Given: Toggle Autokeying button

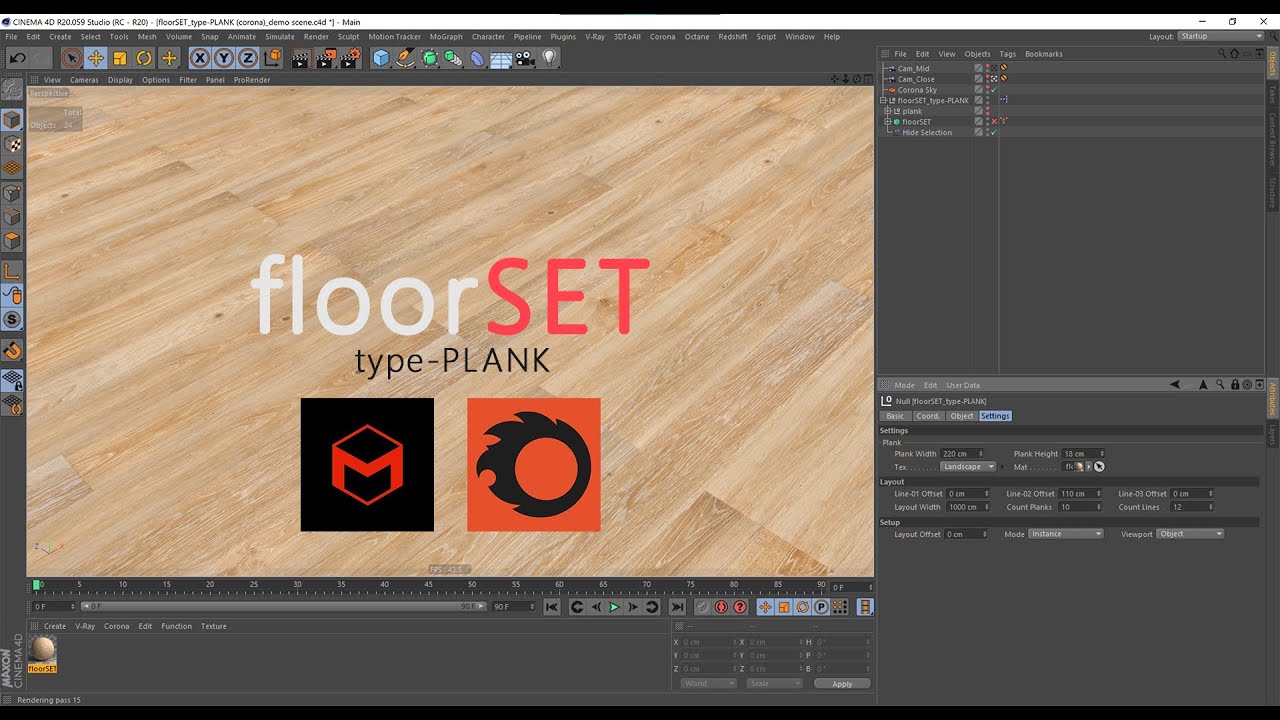Looking at the screenshot, I should click(x=721, y=607).
